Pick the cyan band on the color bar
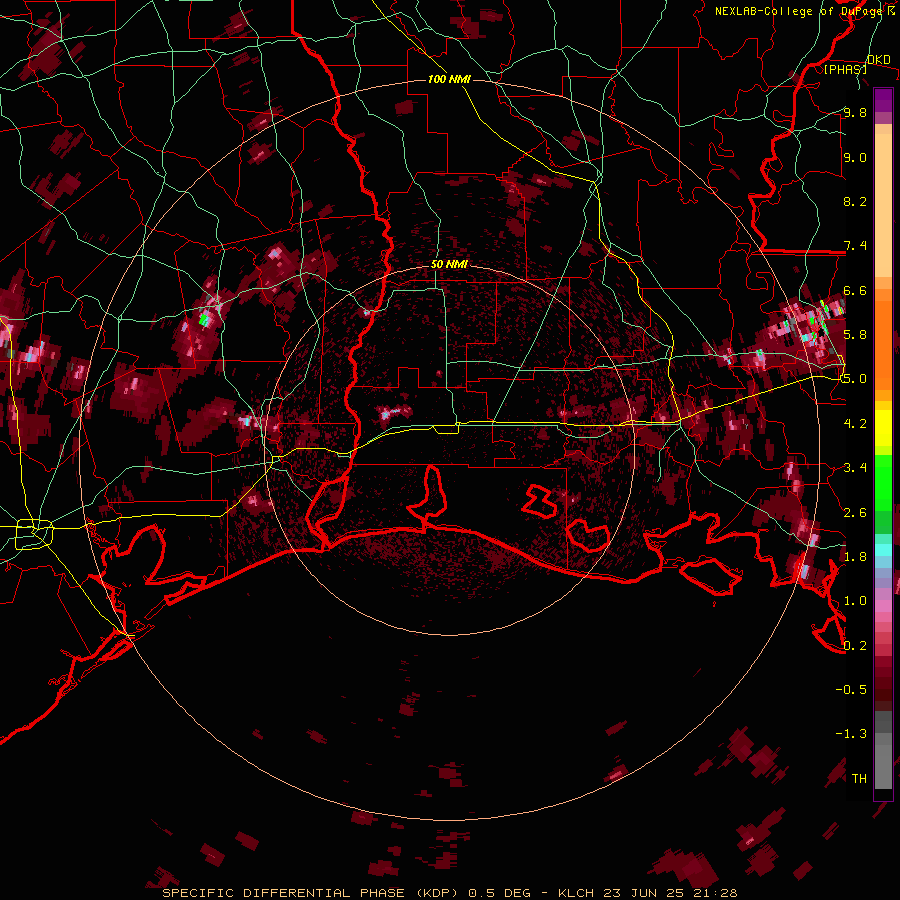900x900 pixels. pyautogui.click(x=883, y=550)
